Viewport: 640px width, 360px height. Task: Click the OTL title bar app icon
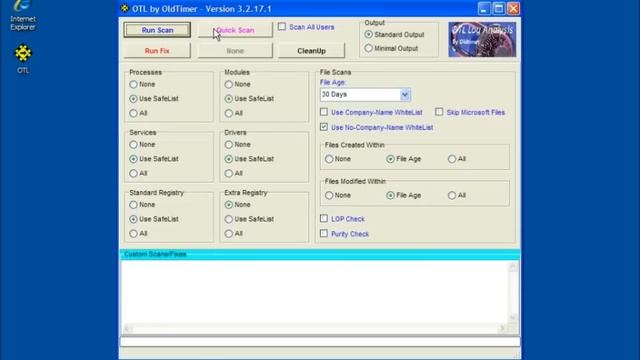(125, 8)
